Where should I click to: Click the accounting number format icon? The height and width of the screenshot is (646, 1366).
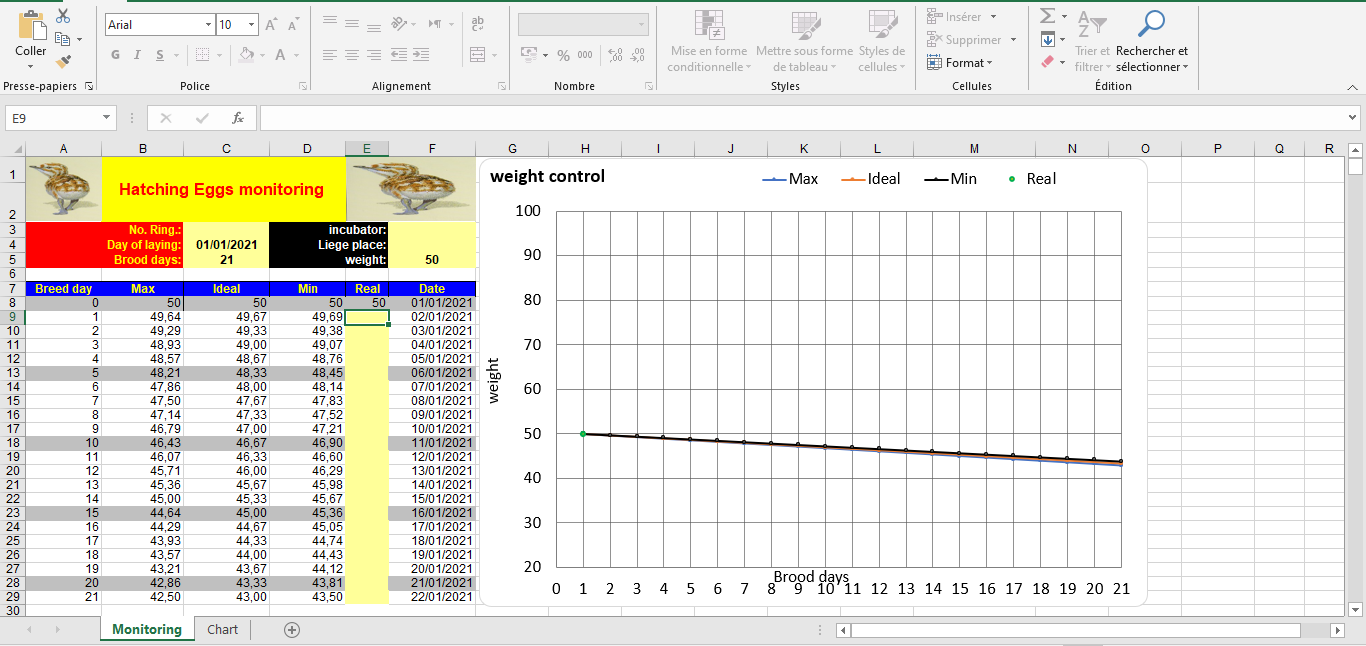(529, 55)
